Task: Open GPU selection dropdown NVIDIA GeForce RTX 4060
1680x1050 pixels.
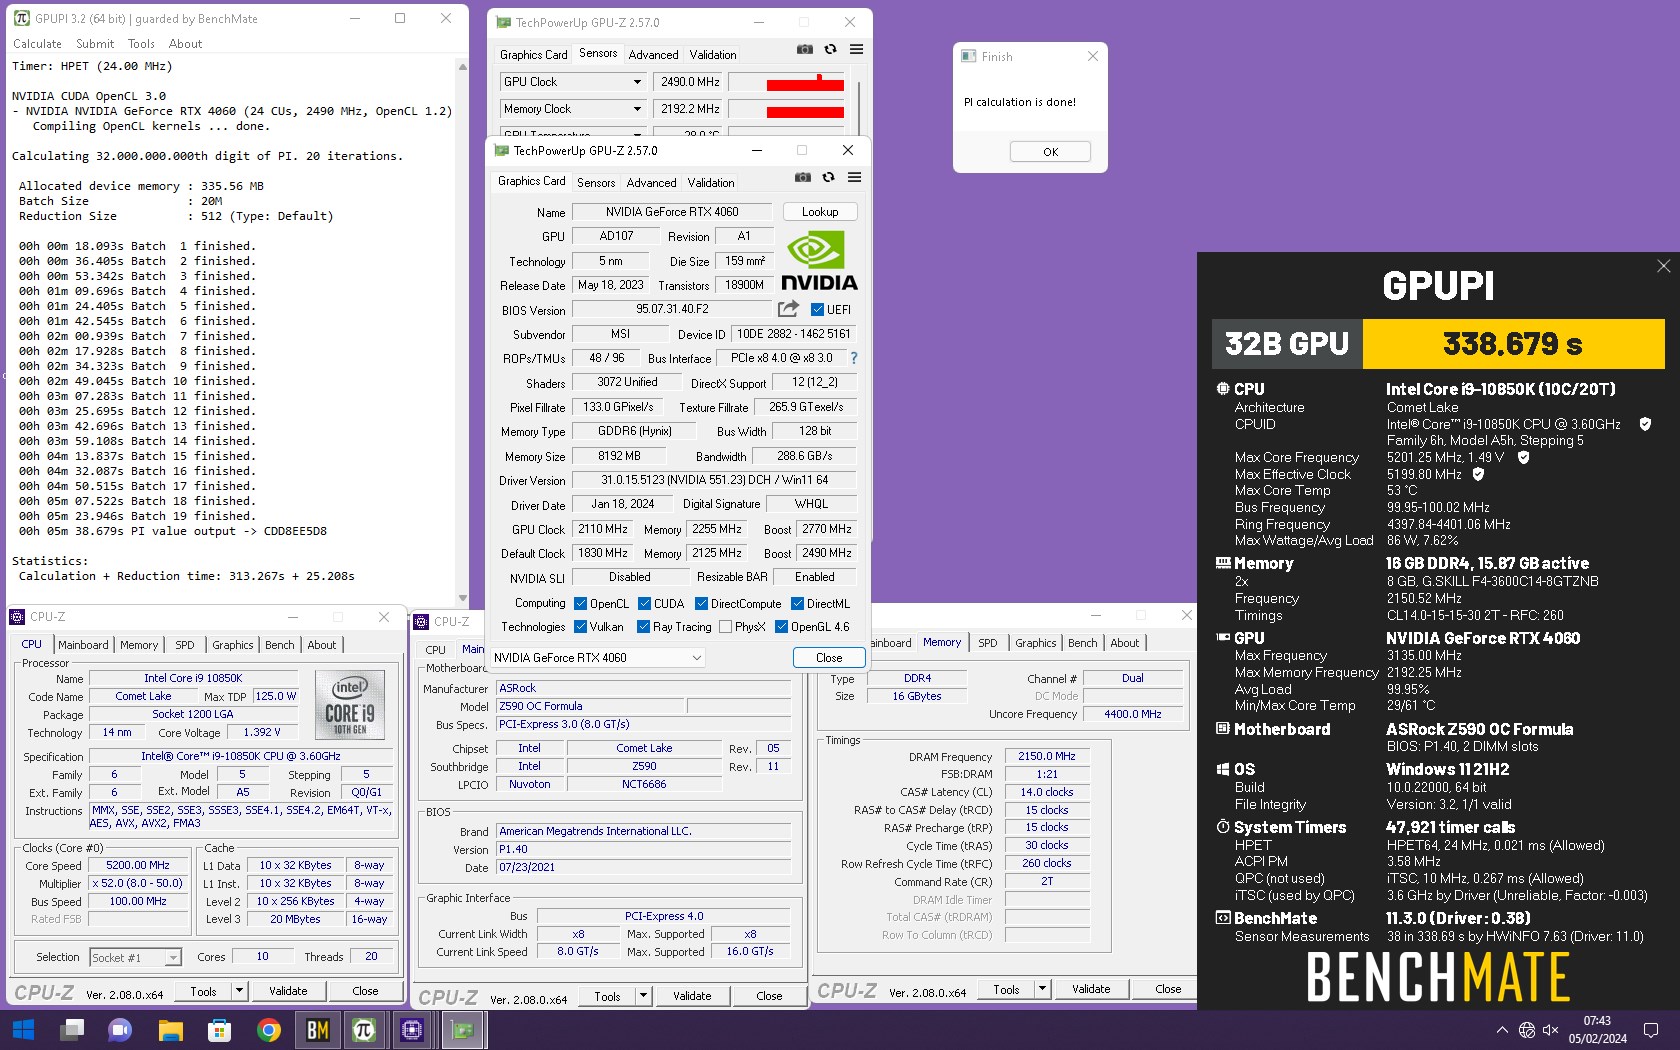Action: [x=598, y=658]
